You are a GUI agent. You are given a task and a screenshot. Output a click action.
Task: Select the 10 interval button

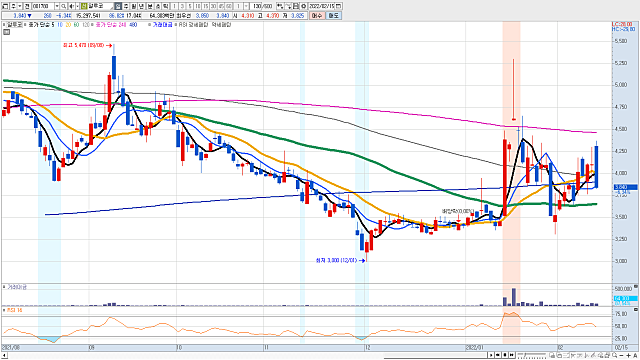click(x=198, y=6)
